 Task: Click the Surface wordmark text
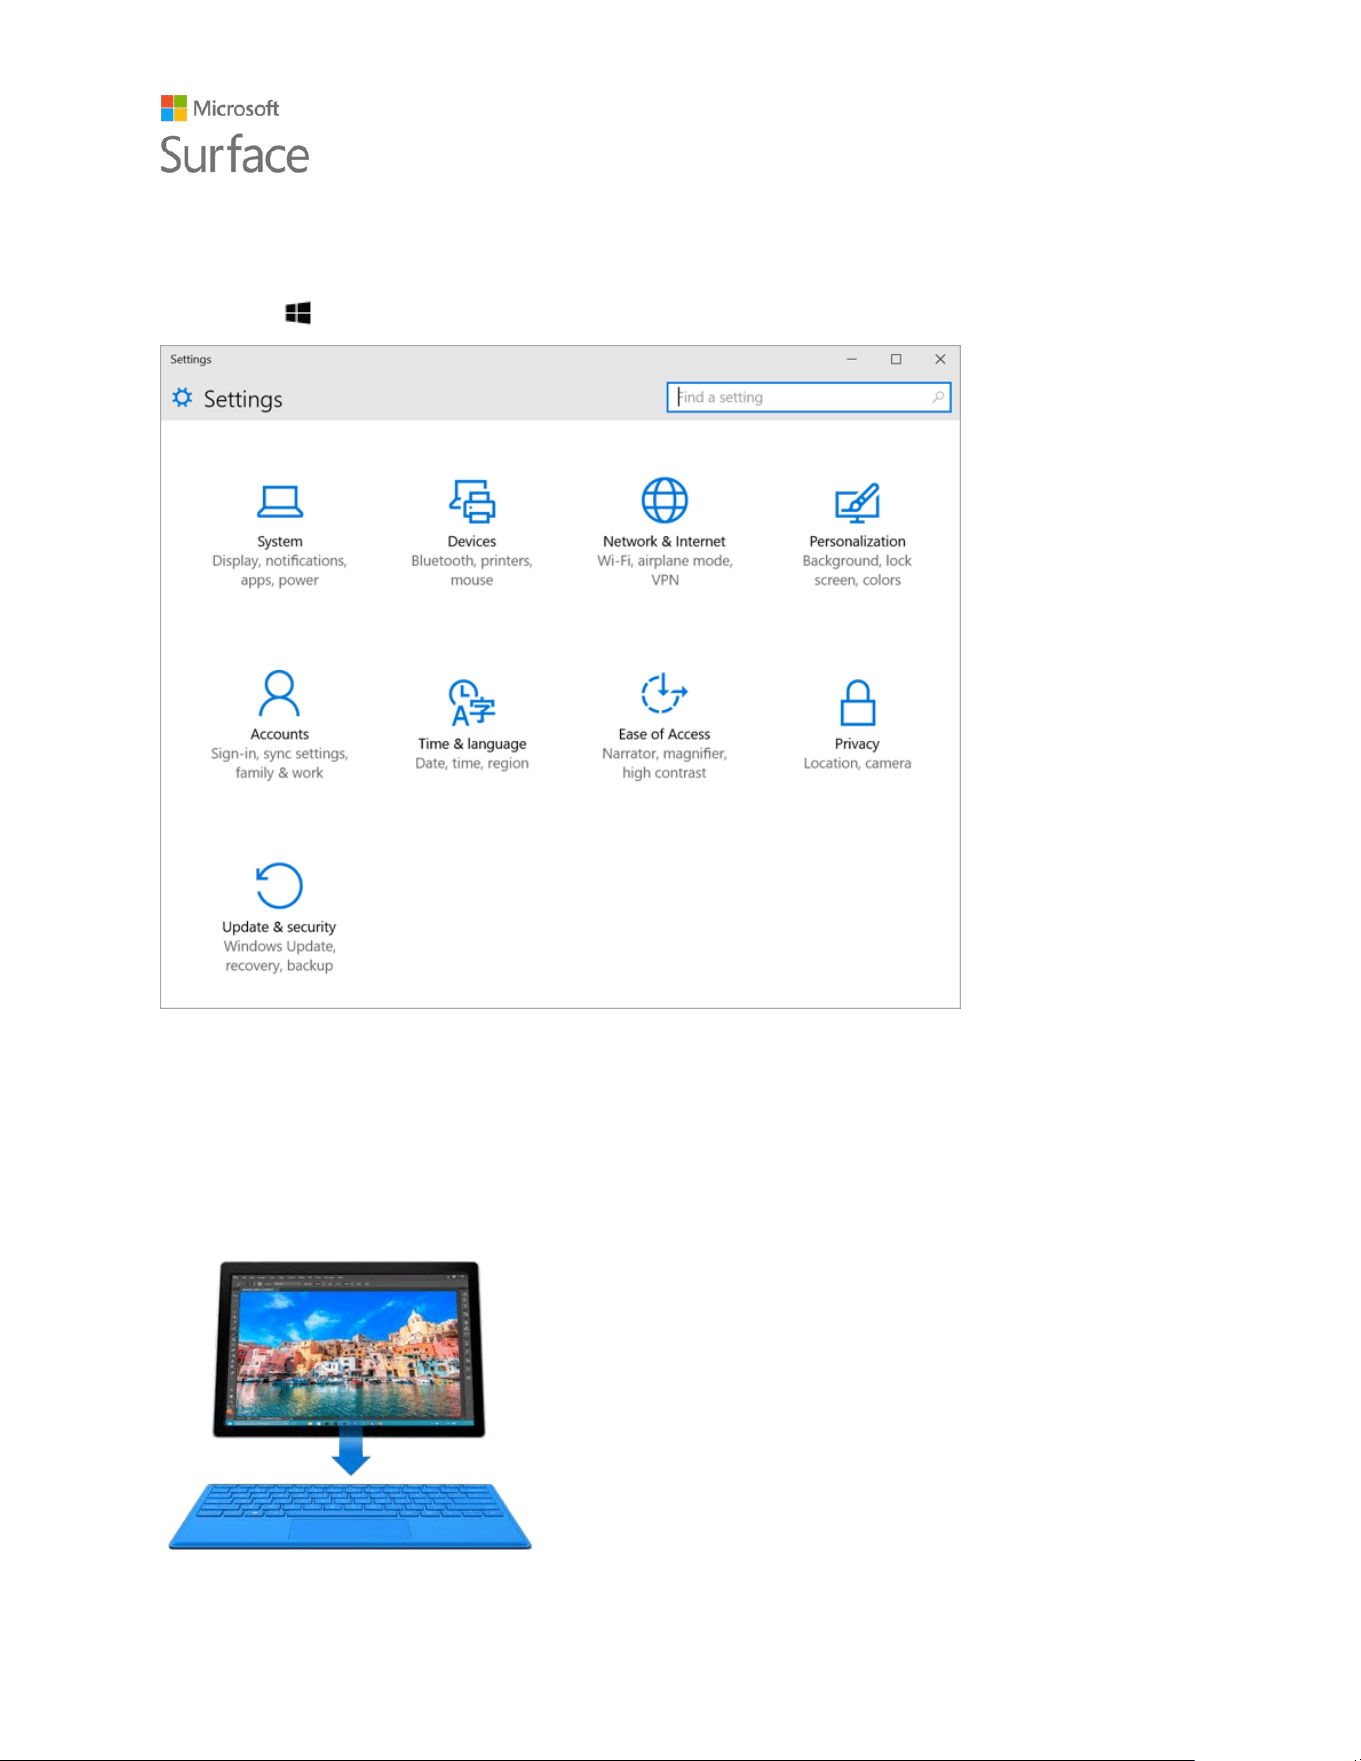(x=235, y=155)
